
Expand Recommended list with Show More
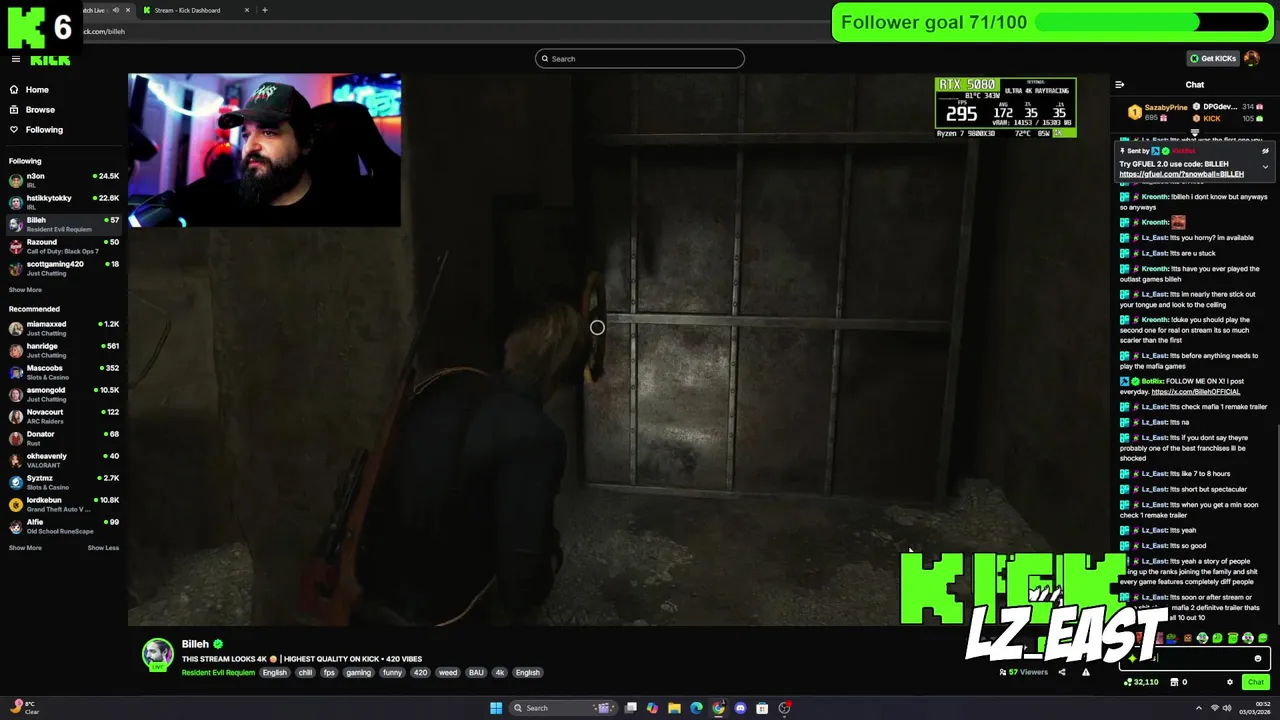[x=25, y=548]
